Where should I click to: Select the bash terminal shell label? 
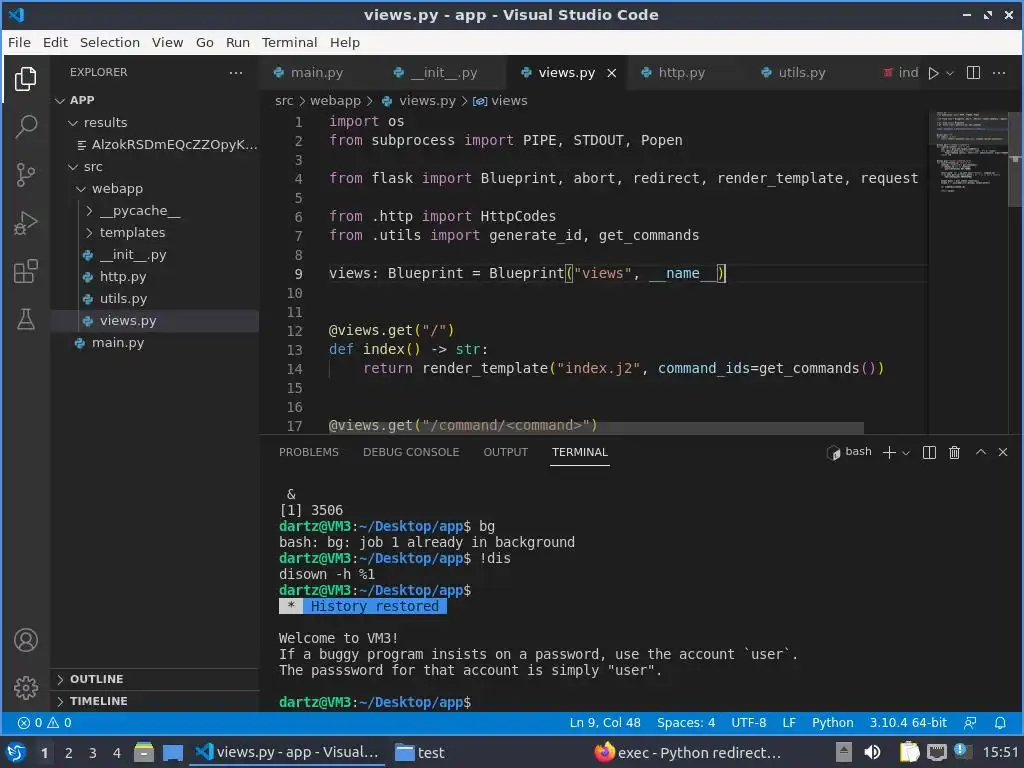tap(849, 452)
